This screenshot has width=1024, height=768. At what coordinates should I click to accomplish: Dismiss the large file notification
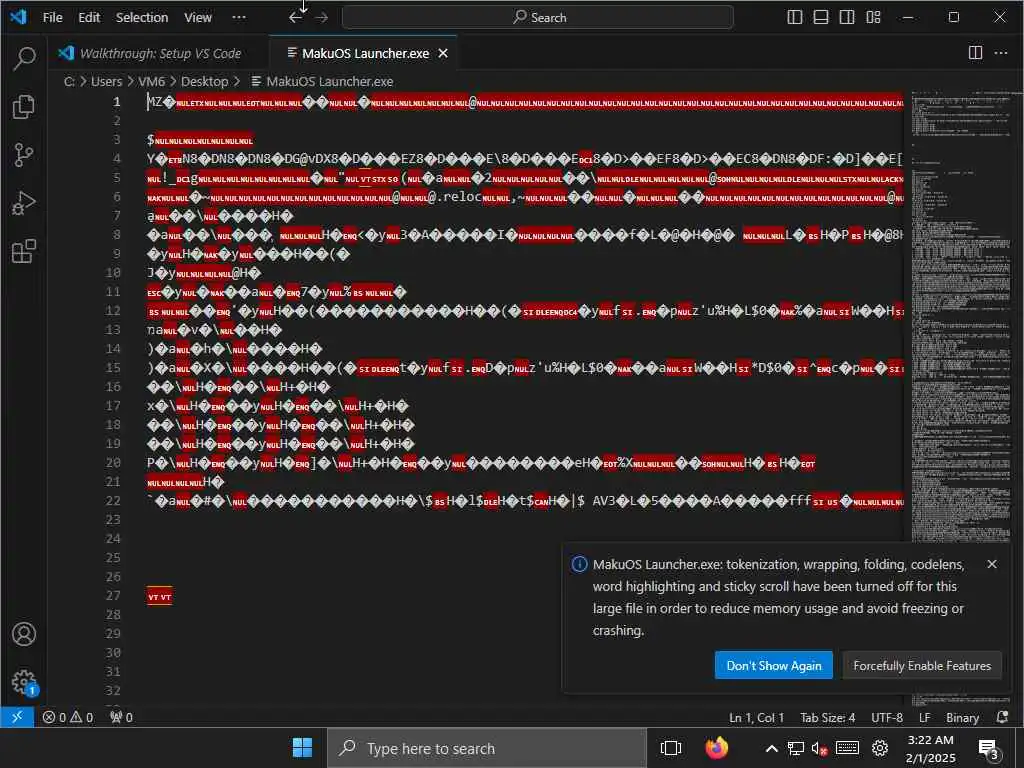pyautogui.click(x=991, y=564)
